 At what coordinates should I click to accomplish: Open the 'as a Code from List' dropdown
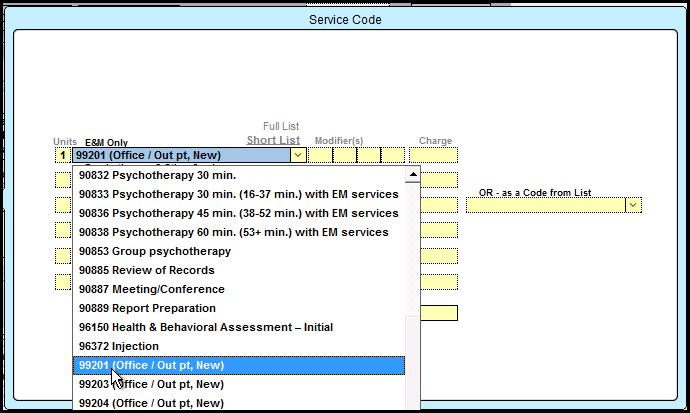(633, 205)
